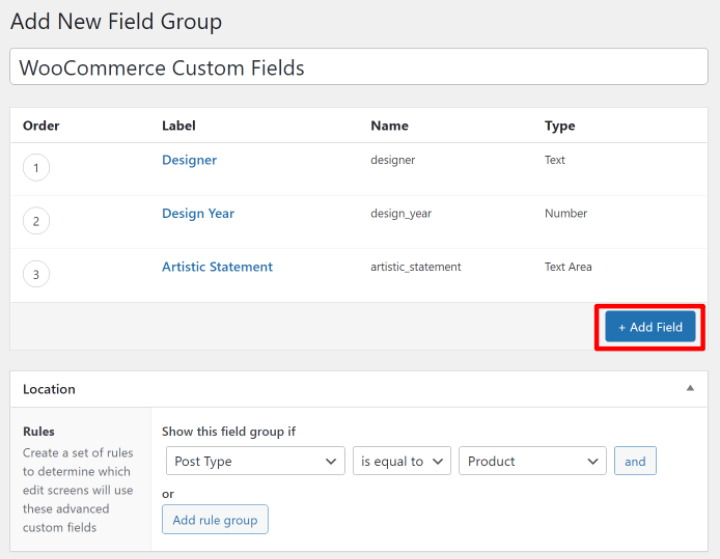Click the order handle number 3

(x=36, y=274)
